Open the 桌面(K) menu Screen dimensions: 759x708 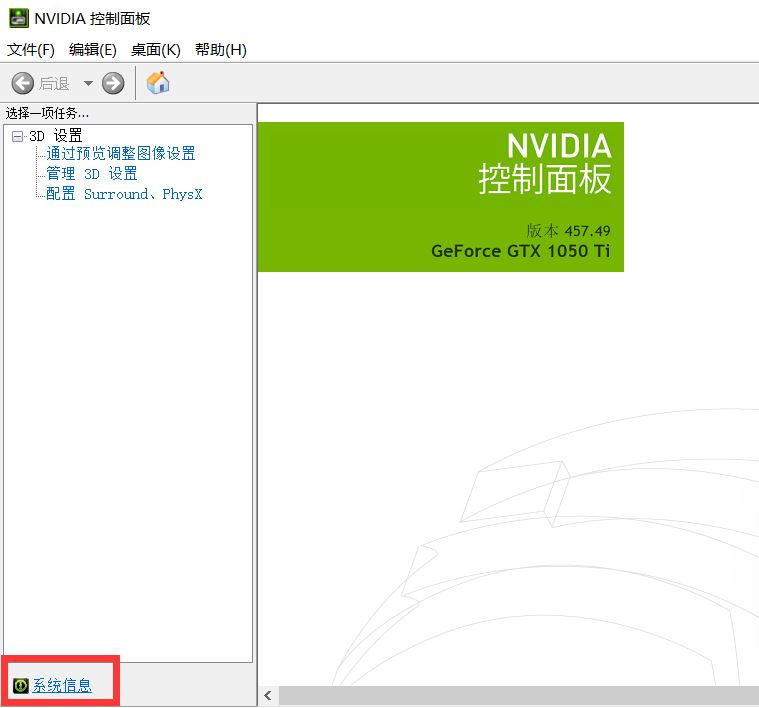pos(155,49)
